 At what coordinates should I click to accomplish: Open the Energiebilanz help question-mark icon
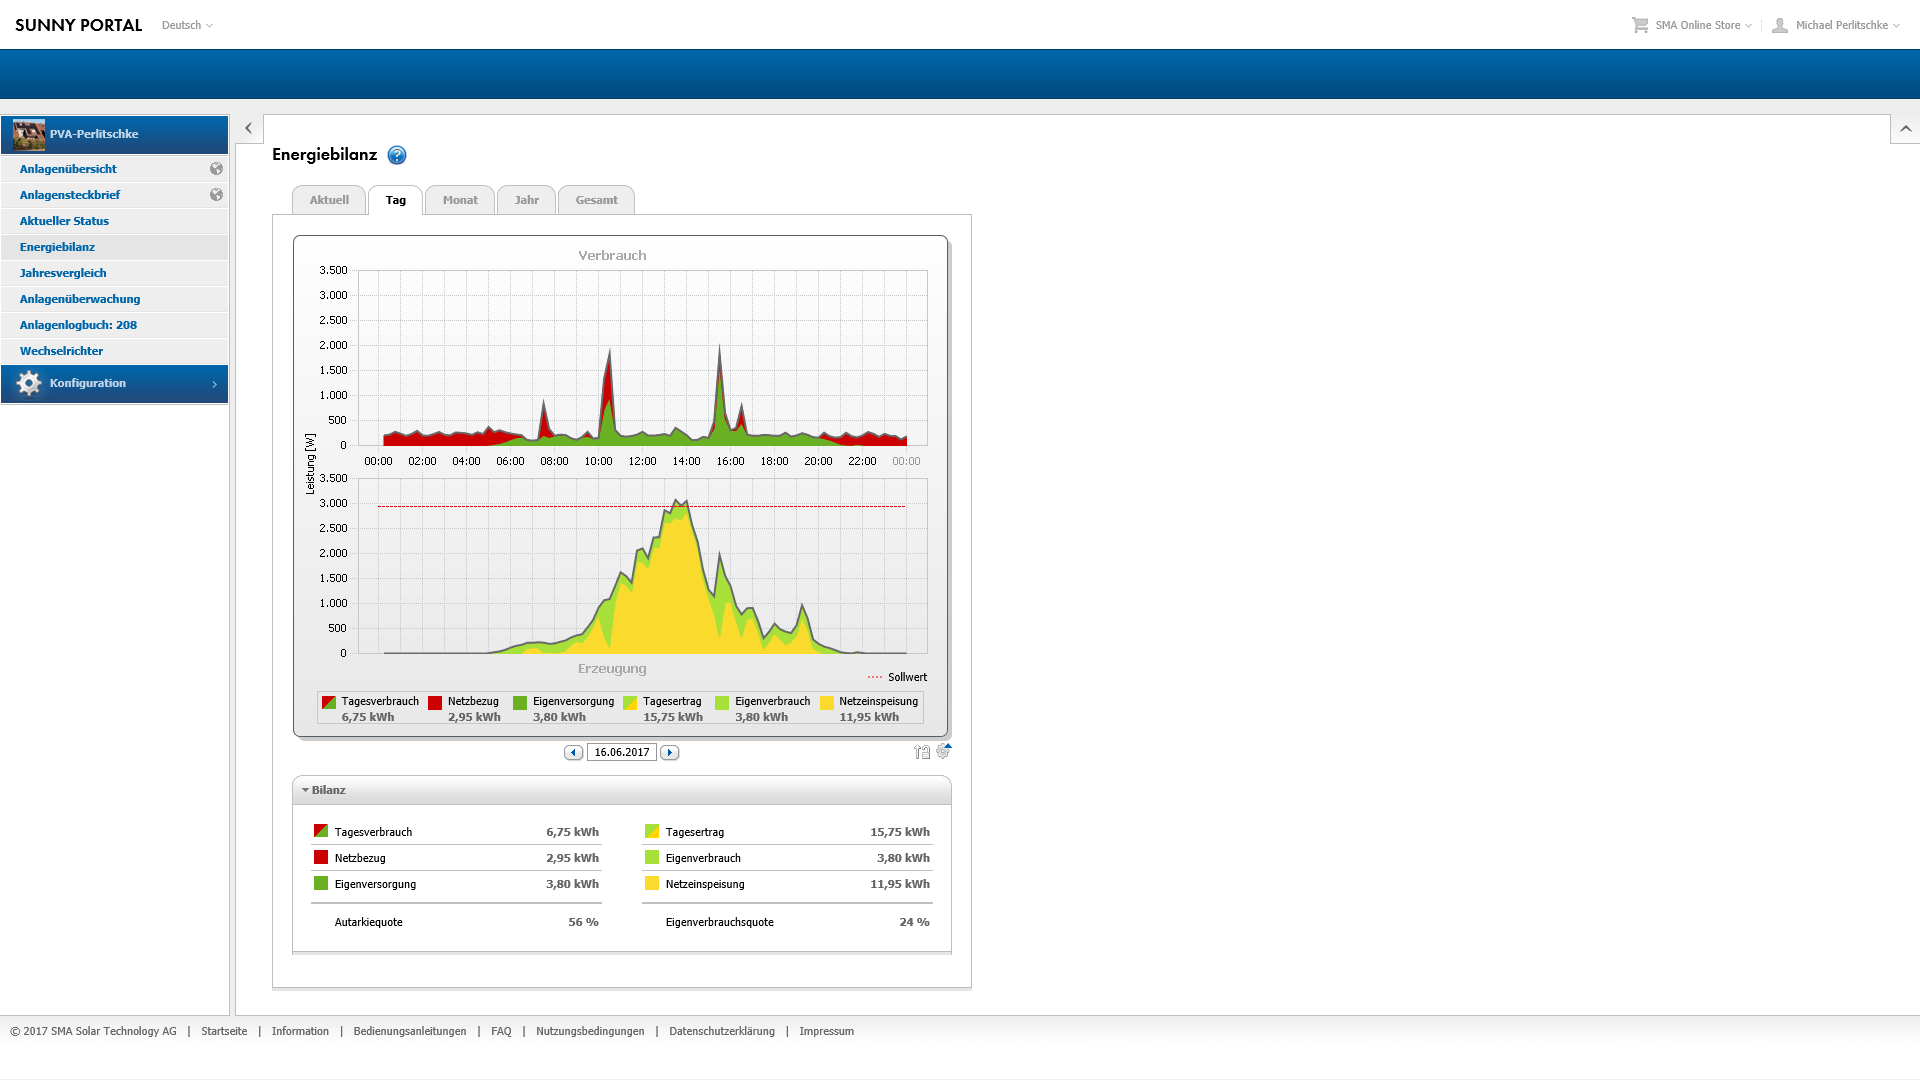click(397, 155)
